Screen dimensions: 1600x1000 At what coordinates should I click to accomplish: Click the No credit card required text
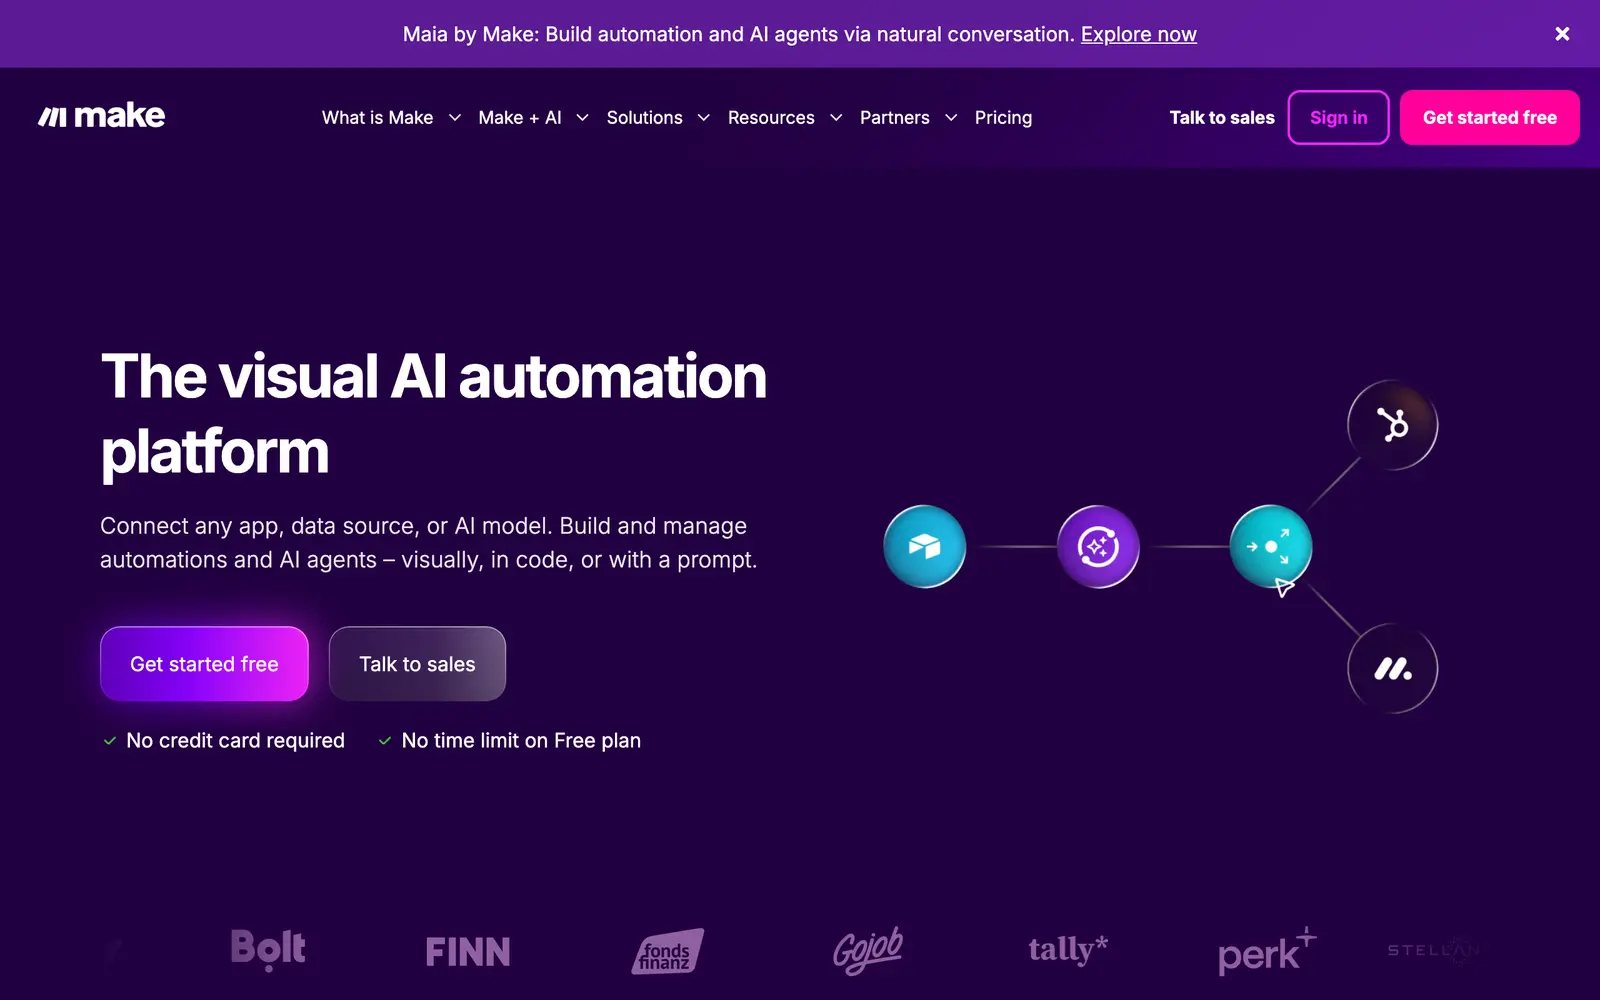click(235, 741)
